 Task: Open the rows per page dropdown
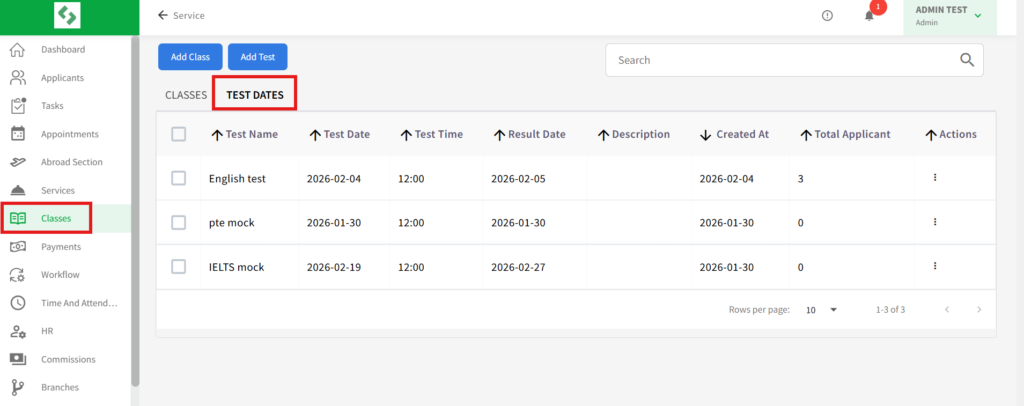coord(822,310)
